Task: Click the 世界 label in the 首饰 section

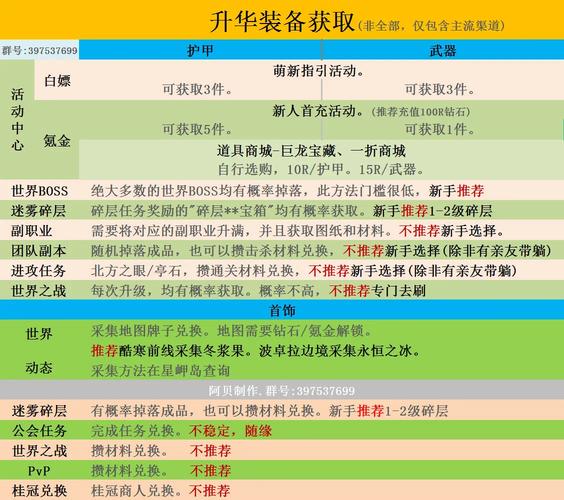Action: (x=39, y=334)
